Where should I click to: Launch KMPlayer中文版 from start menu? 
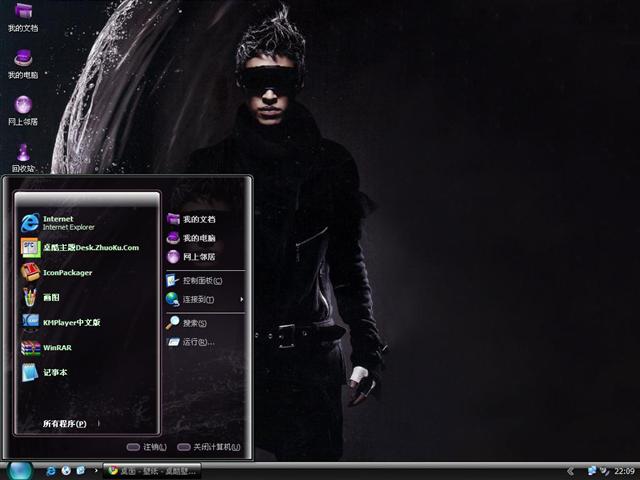coord(60,322)
